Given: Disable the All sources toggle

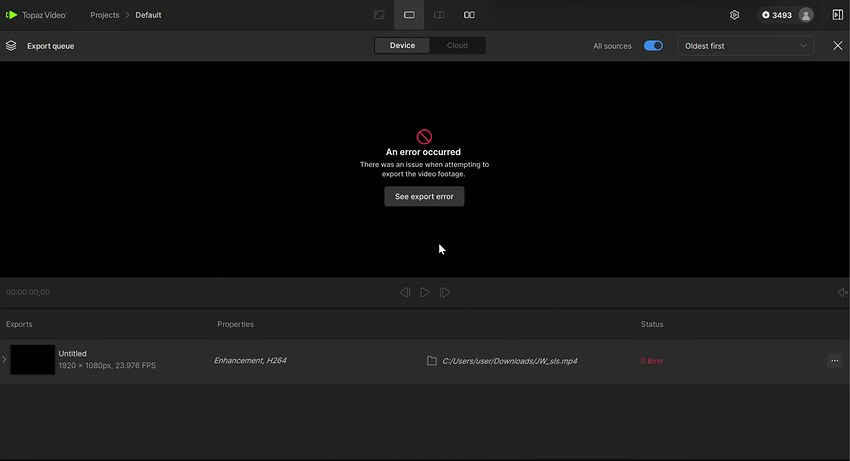Looking at the screenshot, I should [653, 46].
